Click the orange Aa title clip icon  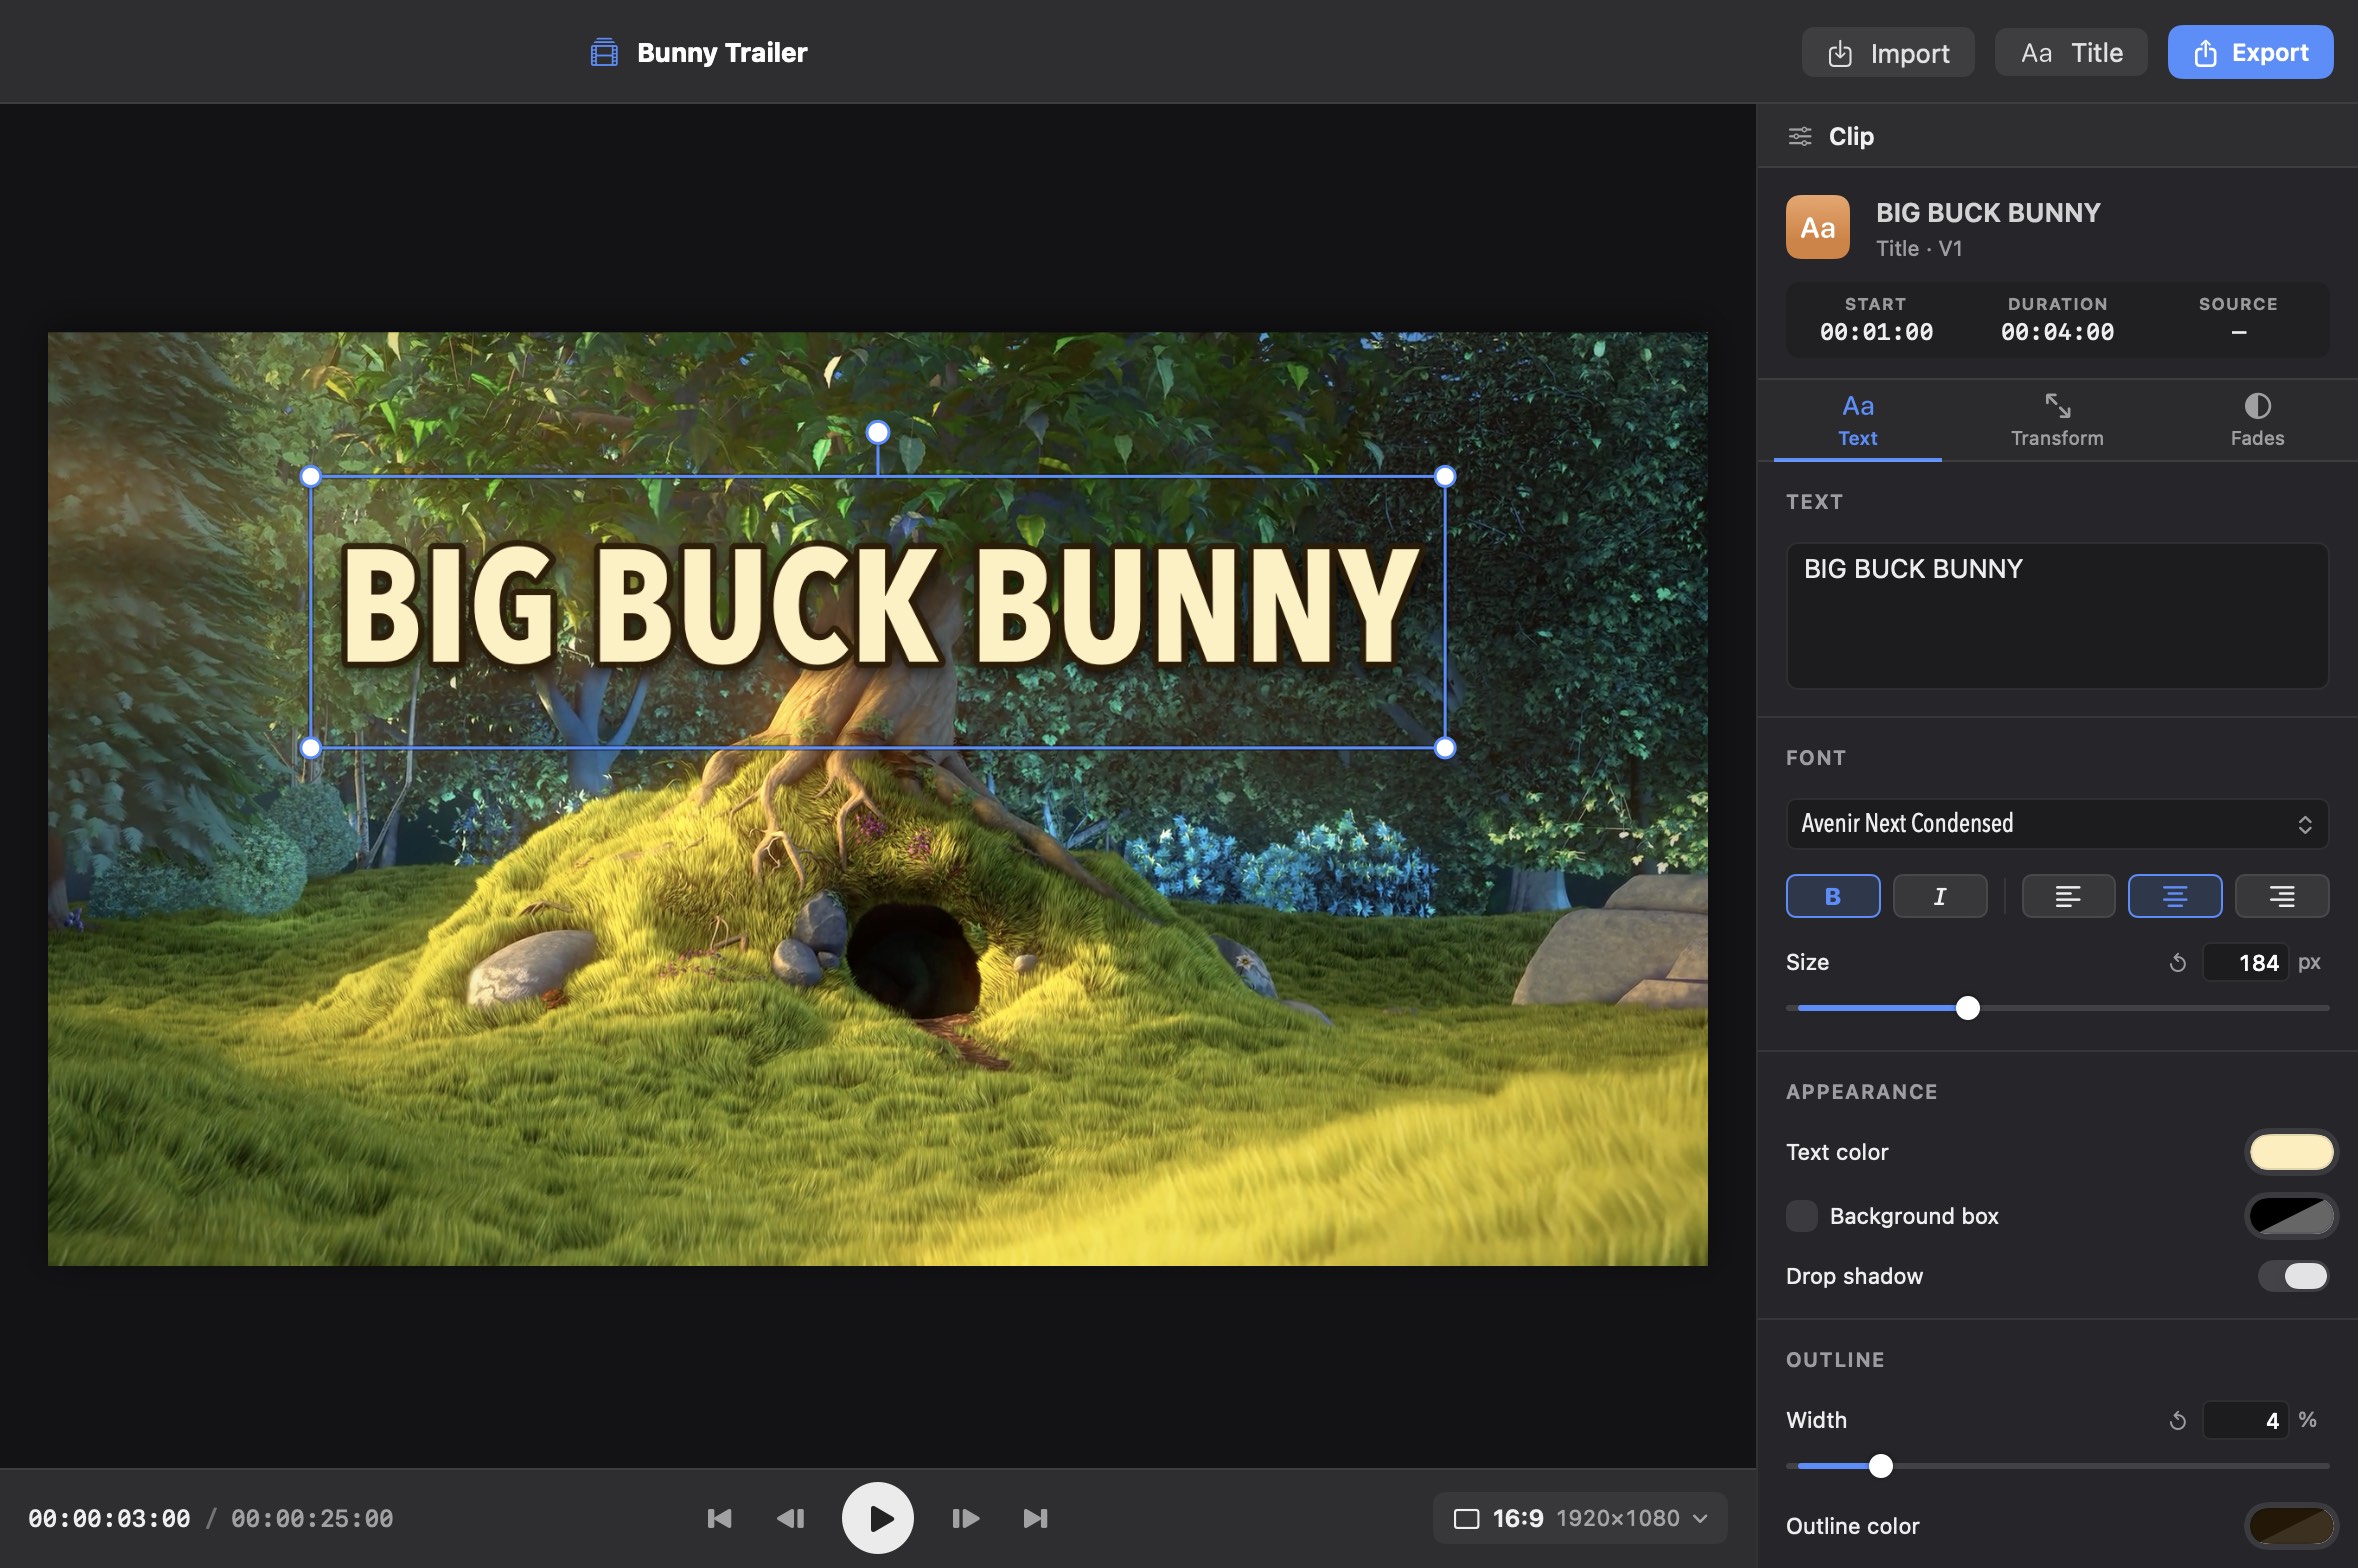pyautogui.click(x=1817, y=227)
